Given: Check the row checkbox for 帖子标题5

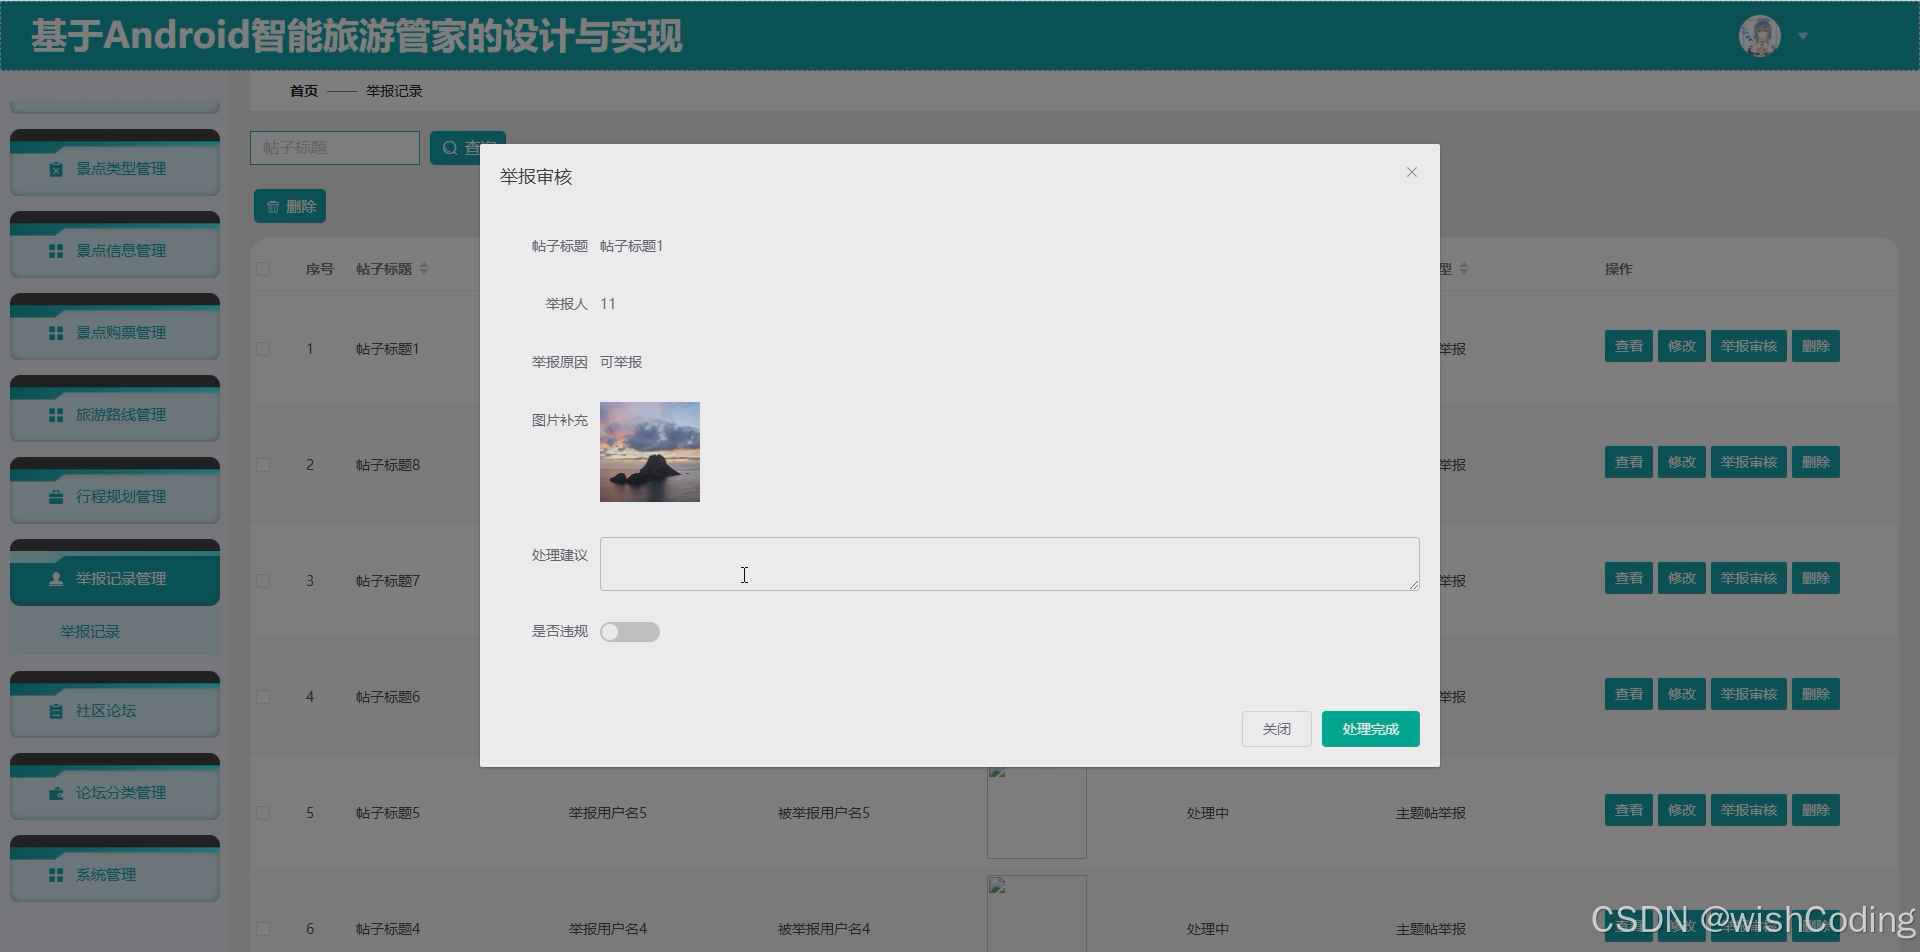Looking at the screenshot, I should 263,812.
